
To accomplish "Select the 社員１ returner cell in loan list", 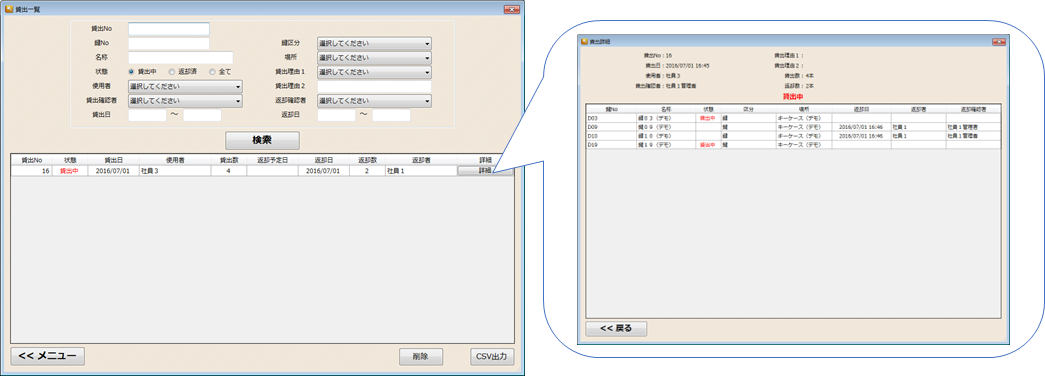I will [420, 171].
